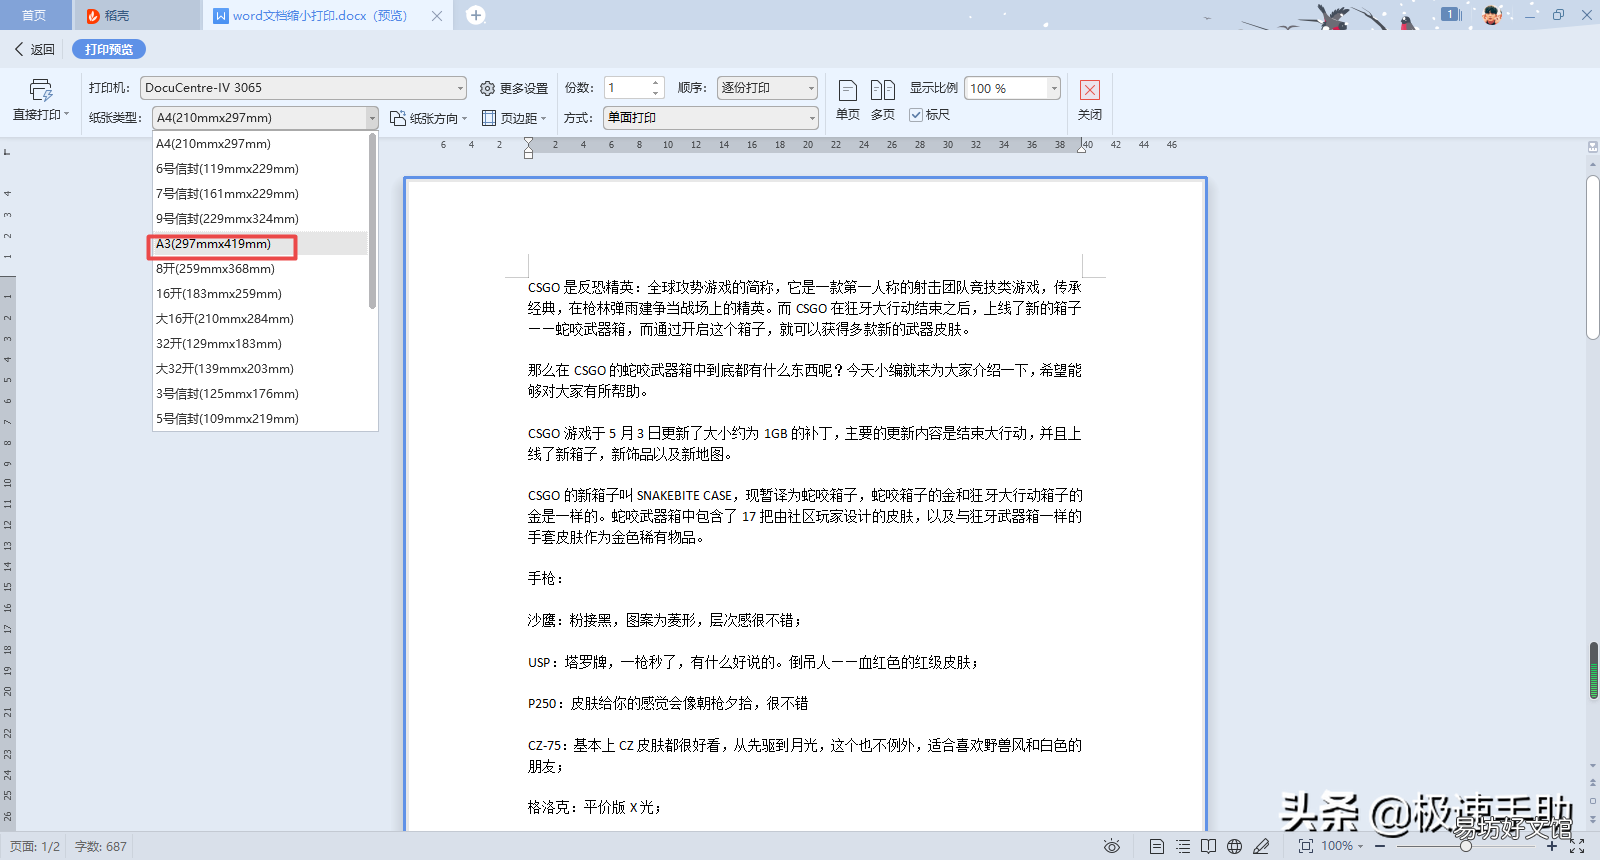This screenshot has width=1600, height=860.
Task: Click the page count 页面: 1/2
Action: tap(35, 846)
